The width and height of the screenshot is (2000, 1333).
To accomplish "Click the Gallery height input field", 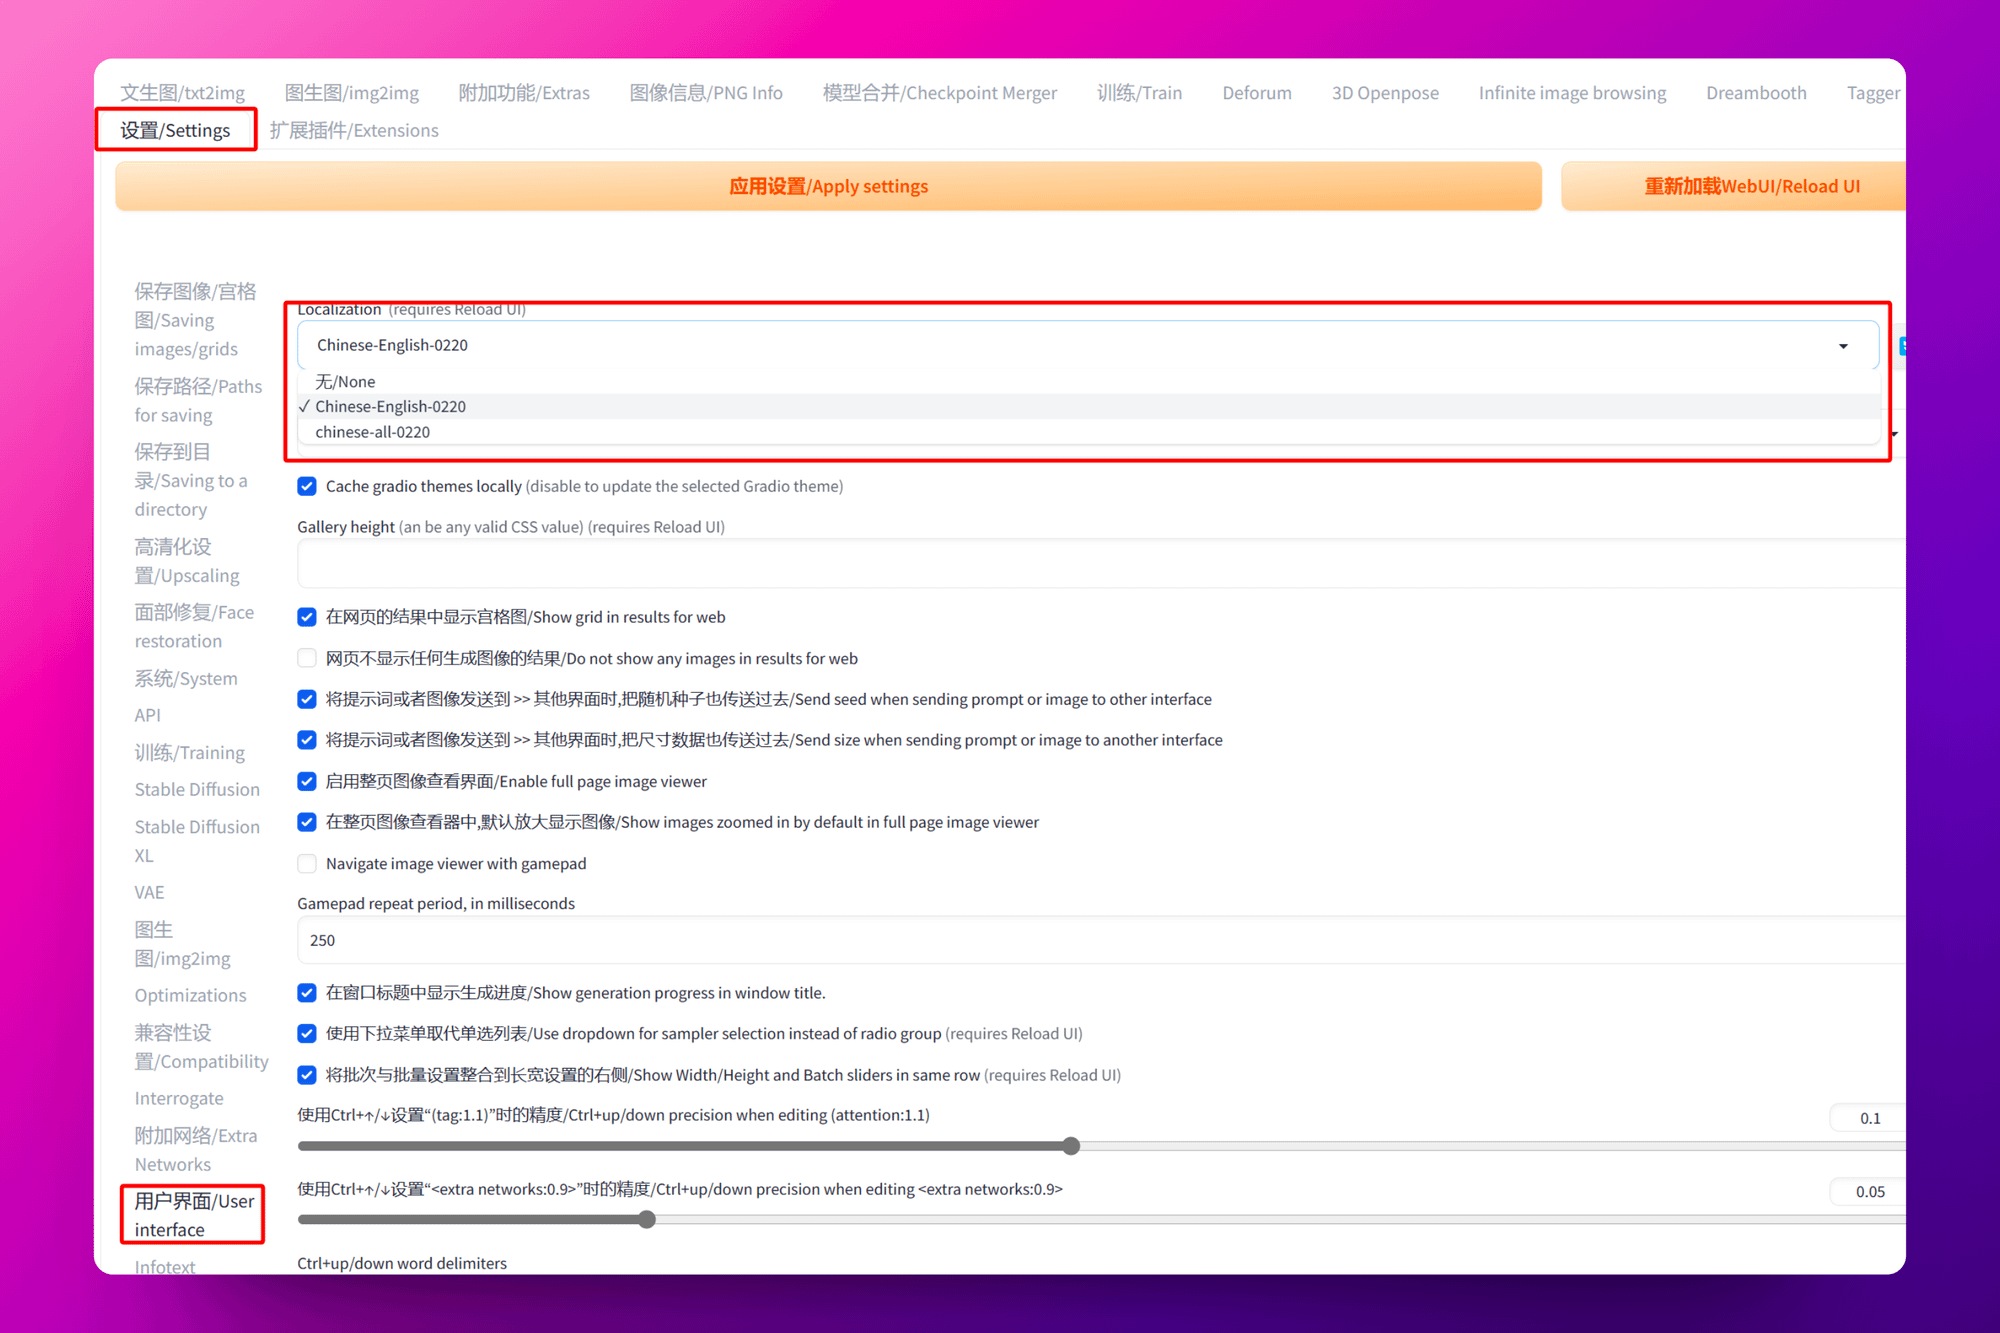I will 1100,564.
